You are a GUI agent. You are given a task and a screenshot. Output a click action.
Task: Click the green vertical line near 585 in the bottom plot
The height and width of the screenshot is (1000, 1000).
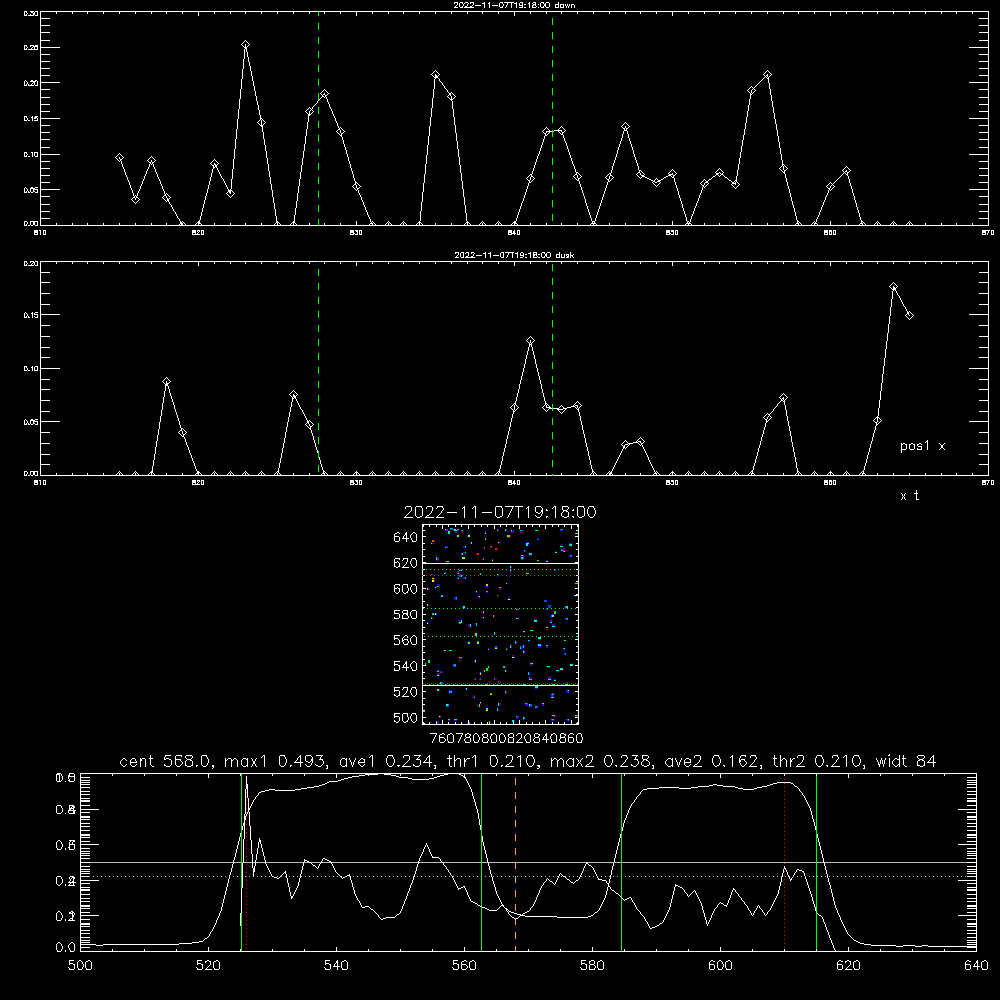pos(621,861)
